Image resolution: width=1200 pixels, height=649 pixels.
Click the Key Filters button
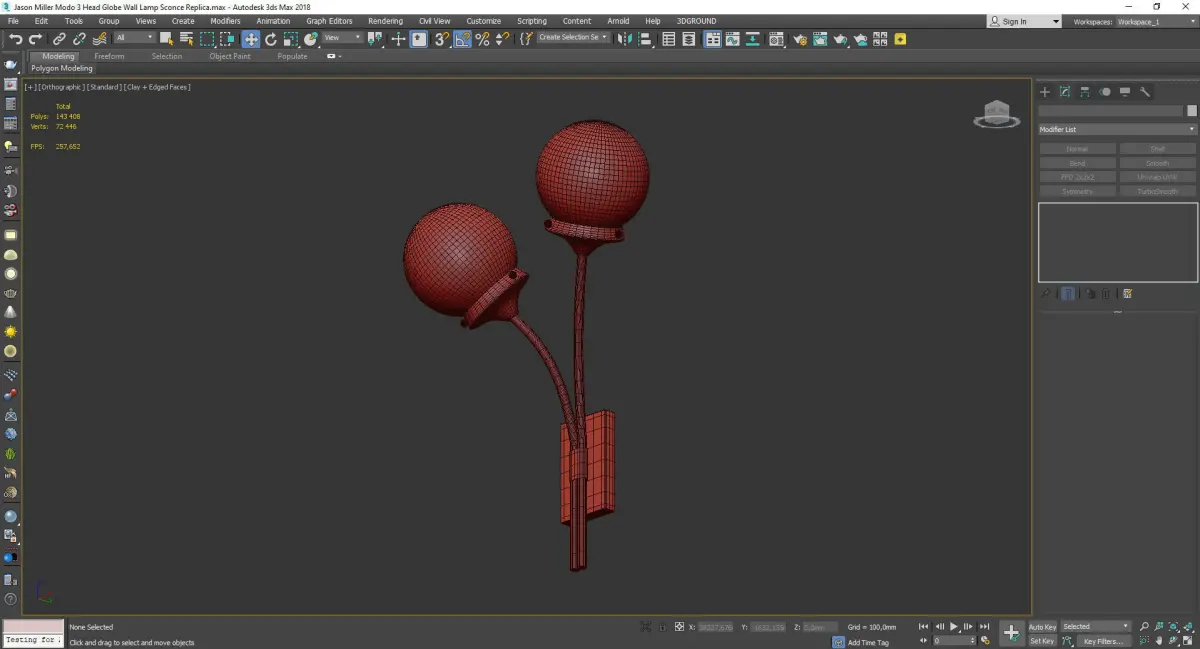click(x=1102, y=641)
